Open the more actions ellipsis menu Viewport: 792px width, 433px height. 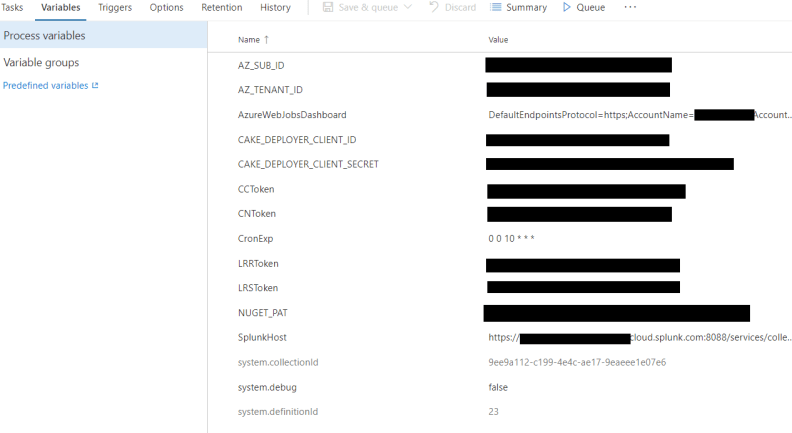click(630, 7)
